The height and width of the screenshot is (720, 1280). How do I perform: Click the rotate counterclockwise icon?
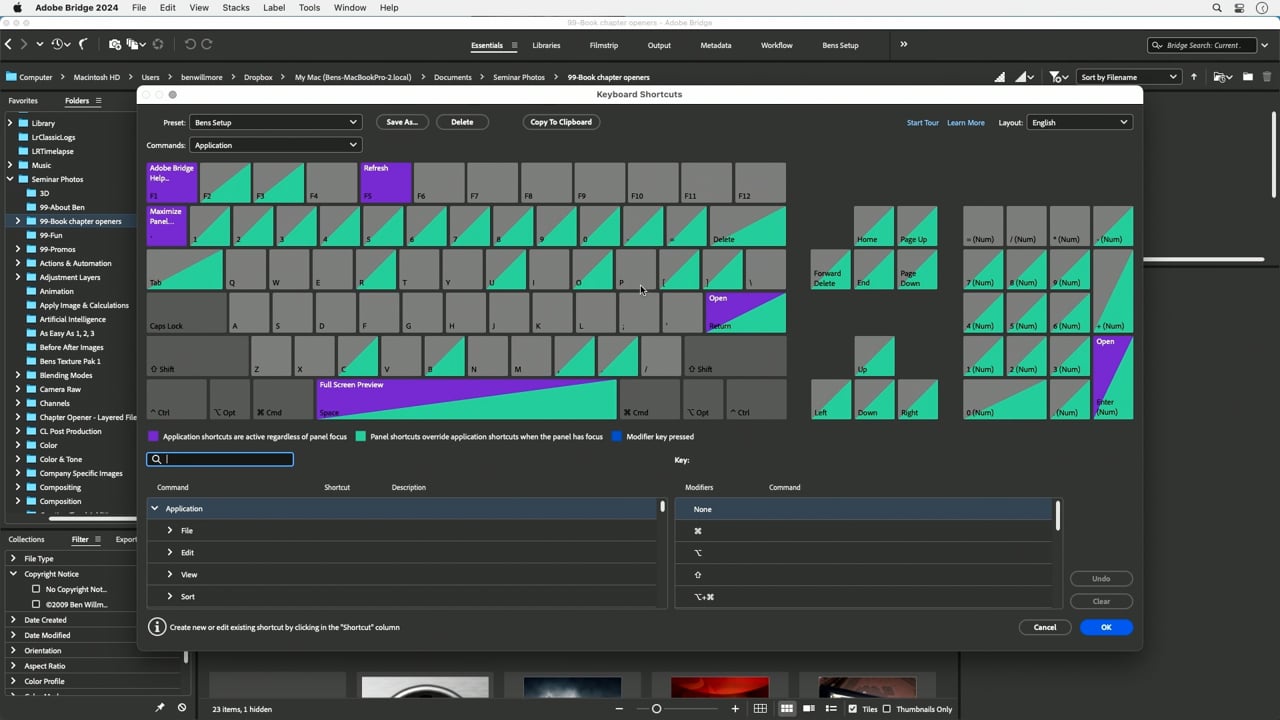(x=190, y=44)
